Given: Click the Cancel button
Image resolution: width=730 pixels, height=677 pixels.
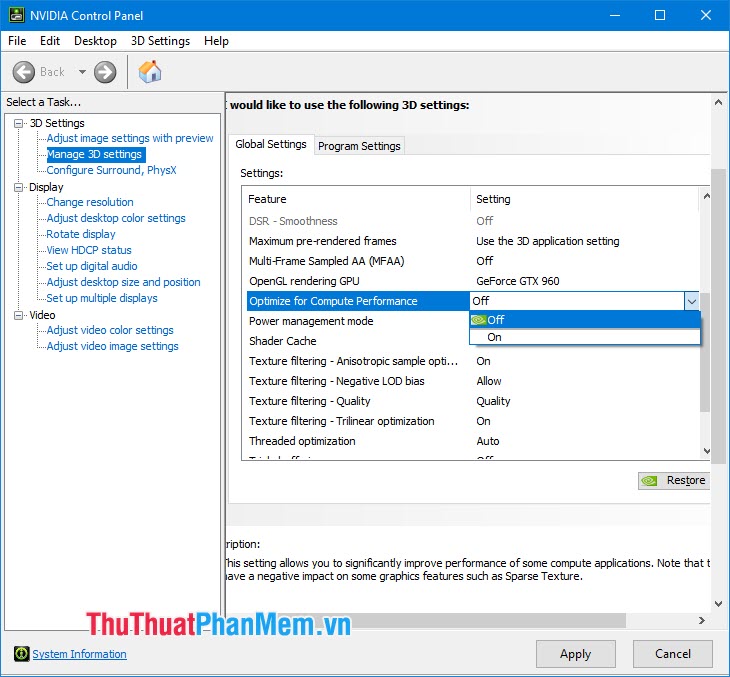Looking at the screenshot, I should 672,654.
